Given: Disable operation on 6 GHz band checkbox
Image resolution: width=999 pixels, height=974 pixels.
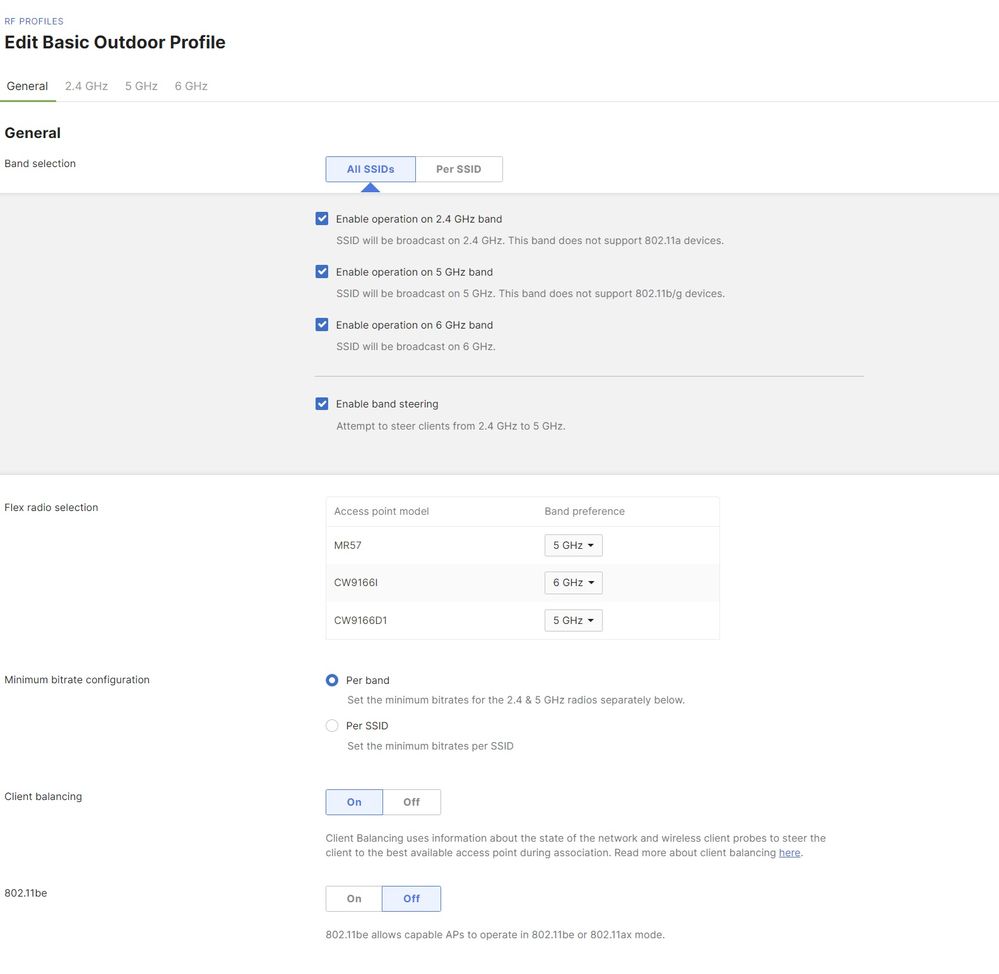Looking at the screenshot, I should coord(322,325).
